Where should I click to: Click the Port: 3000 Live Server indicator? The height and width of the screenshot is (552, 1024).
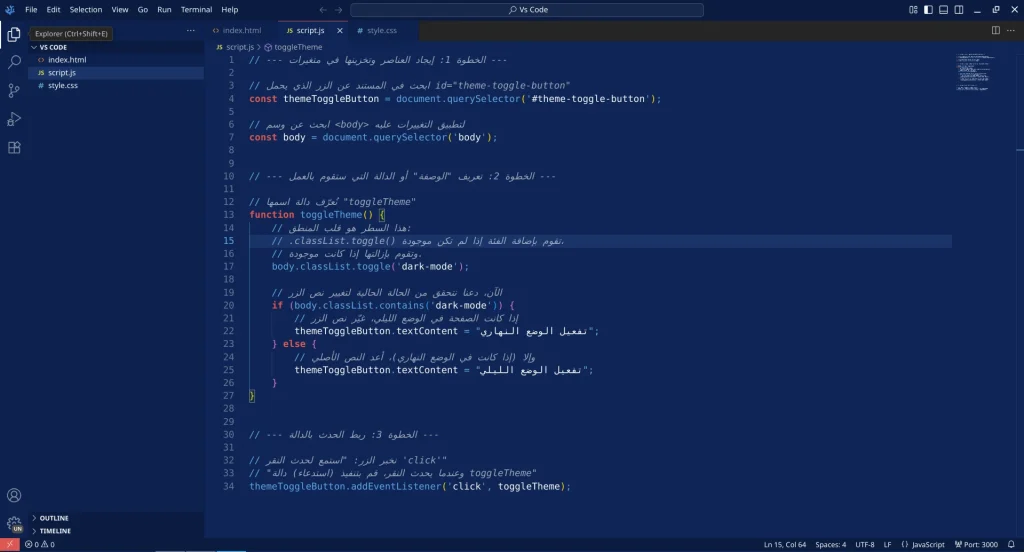pyautogui.click(x=976, y=544)
